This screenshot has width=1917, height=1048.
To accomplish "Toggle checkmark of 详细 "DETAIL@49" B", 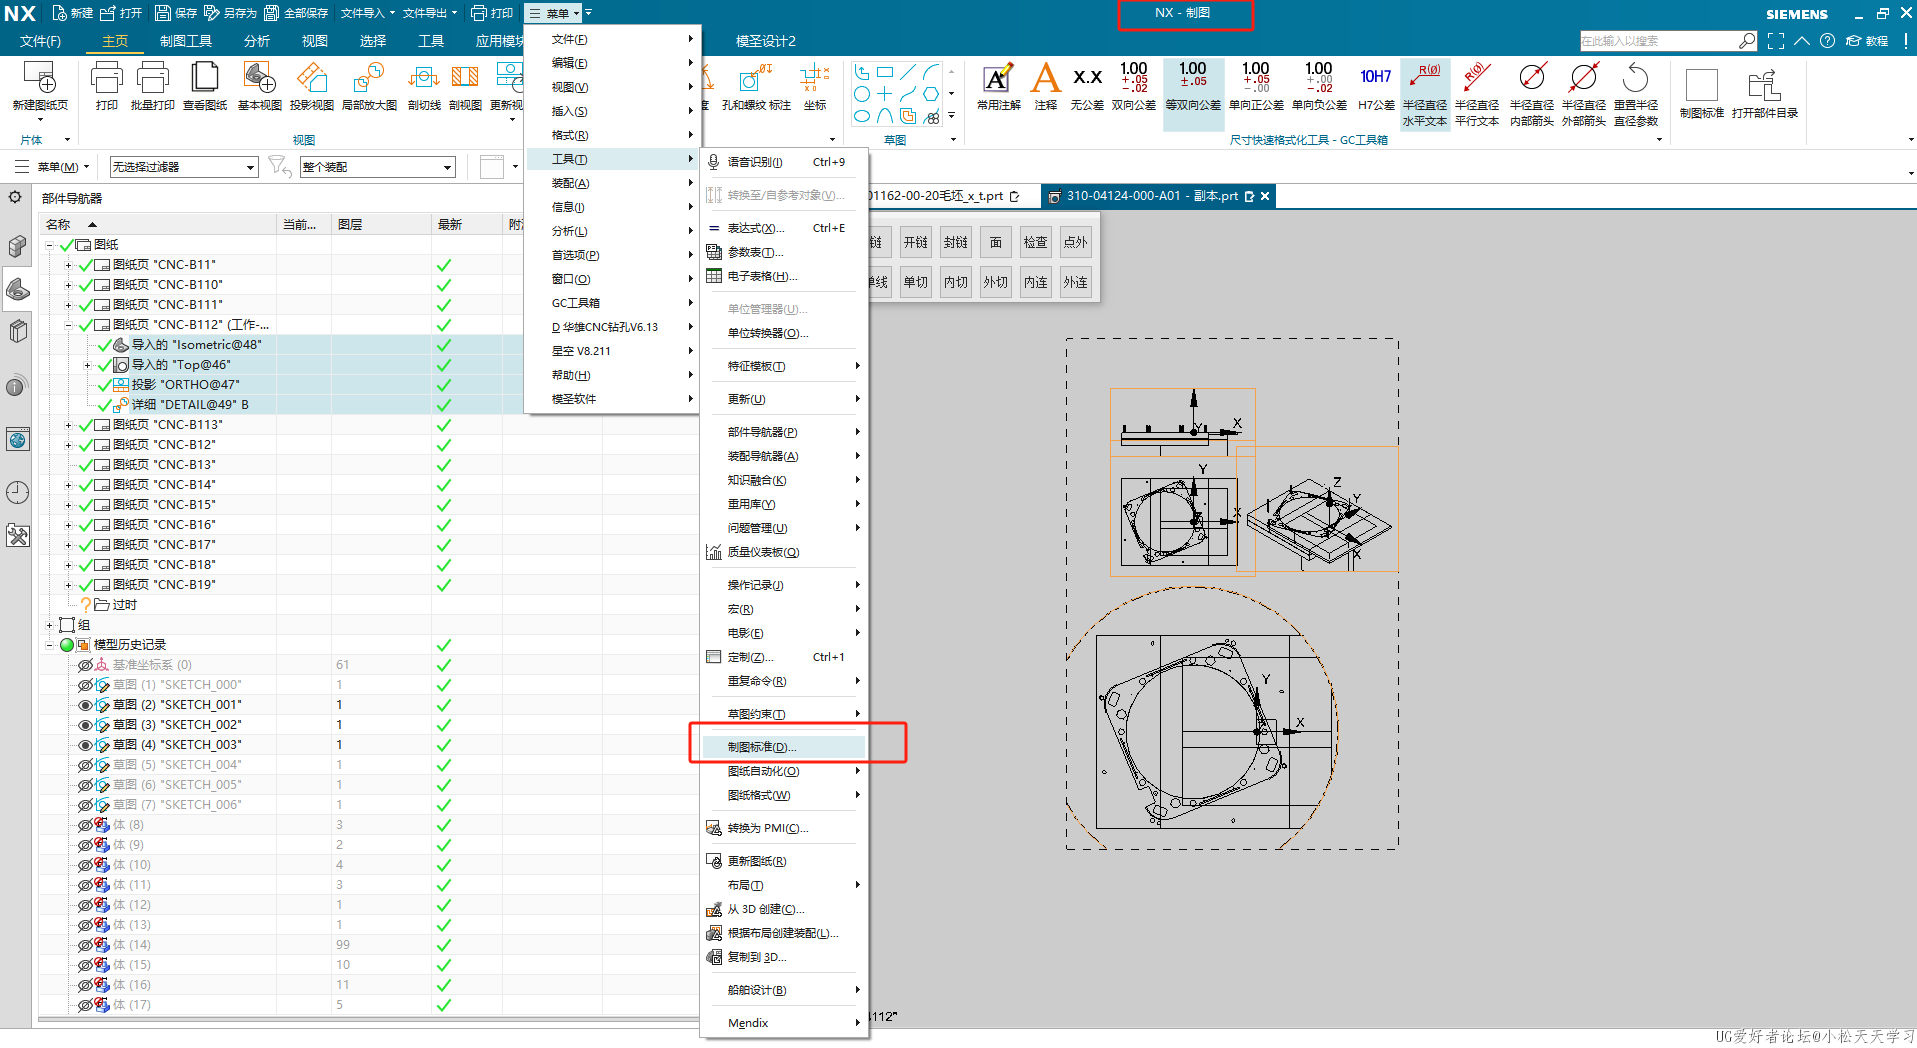I will pyautogui.click(x=105, y=405).
